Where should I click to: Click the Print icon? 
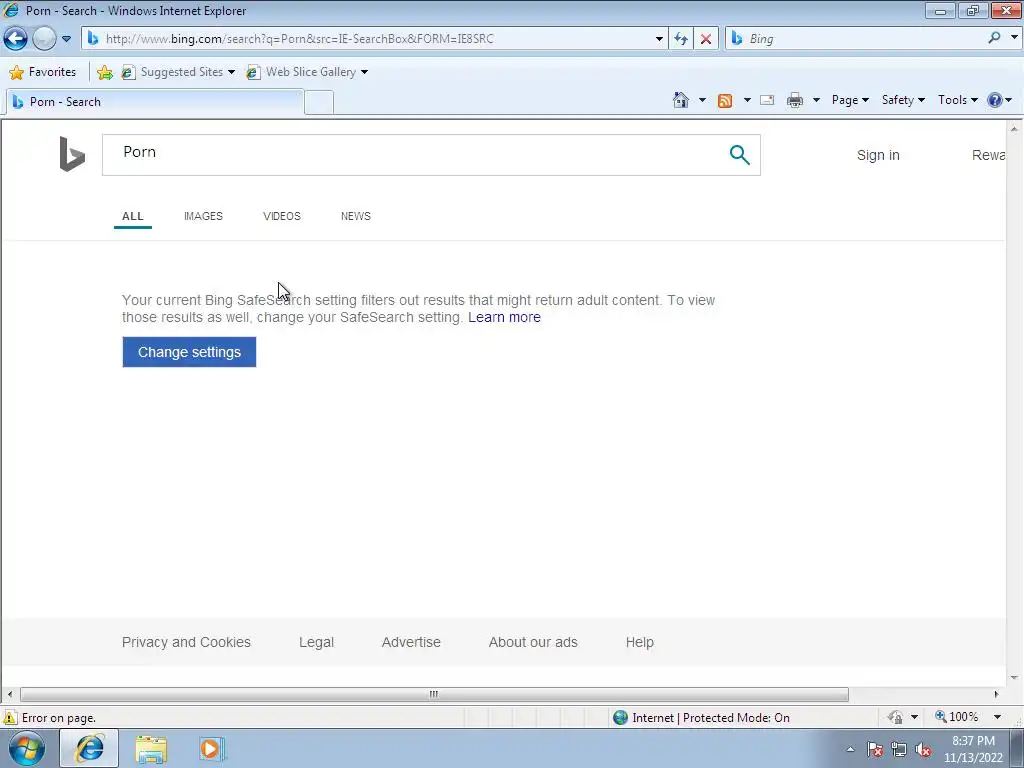coord(795,100)
